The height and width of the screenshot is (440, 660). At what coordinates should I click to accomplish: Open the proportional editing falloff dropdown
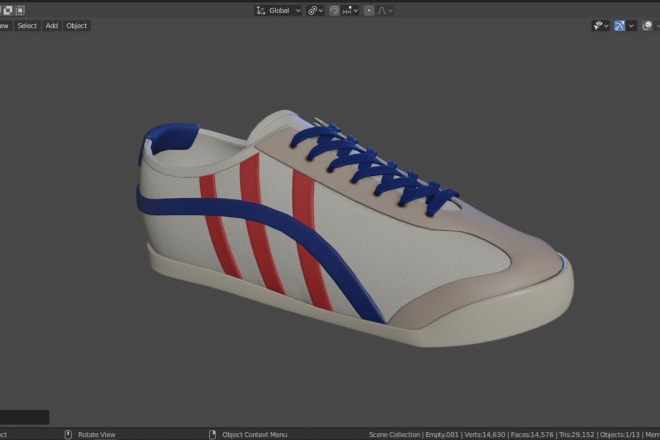(385, 11)
